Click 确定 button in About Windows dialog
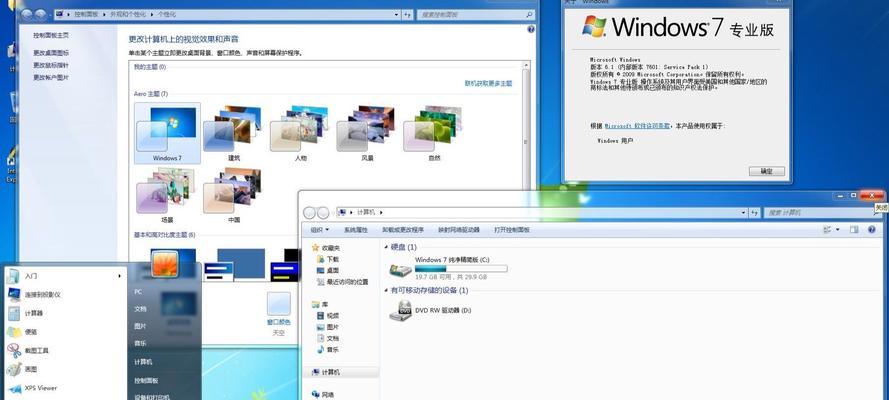Screen dimensions: 889x400 point(767,171)
